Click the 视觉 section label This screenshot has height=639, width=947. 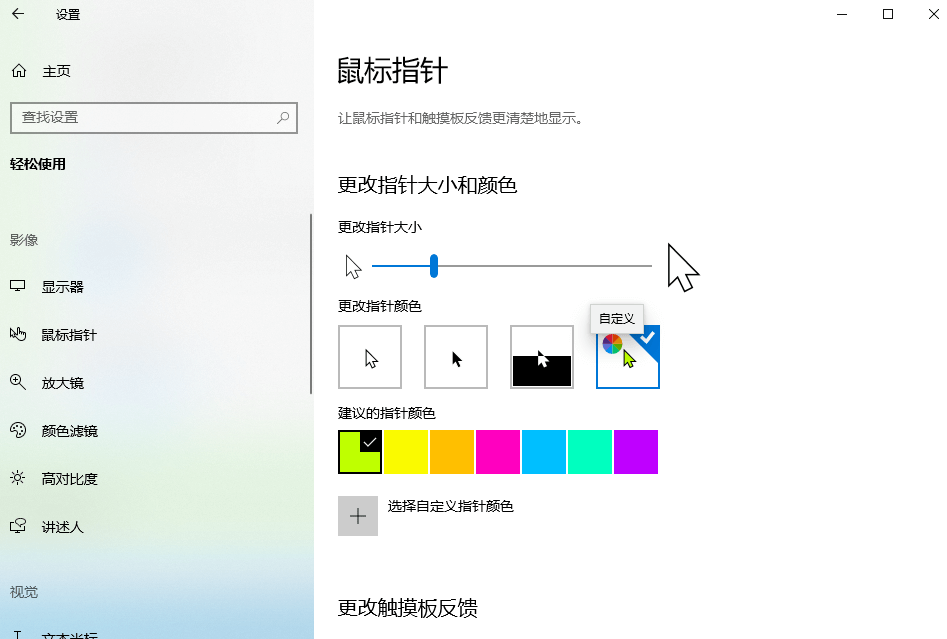[x=24, y=592]
